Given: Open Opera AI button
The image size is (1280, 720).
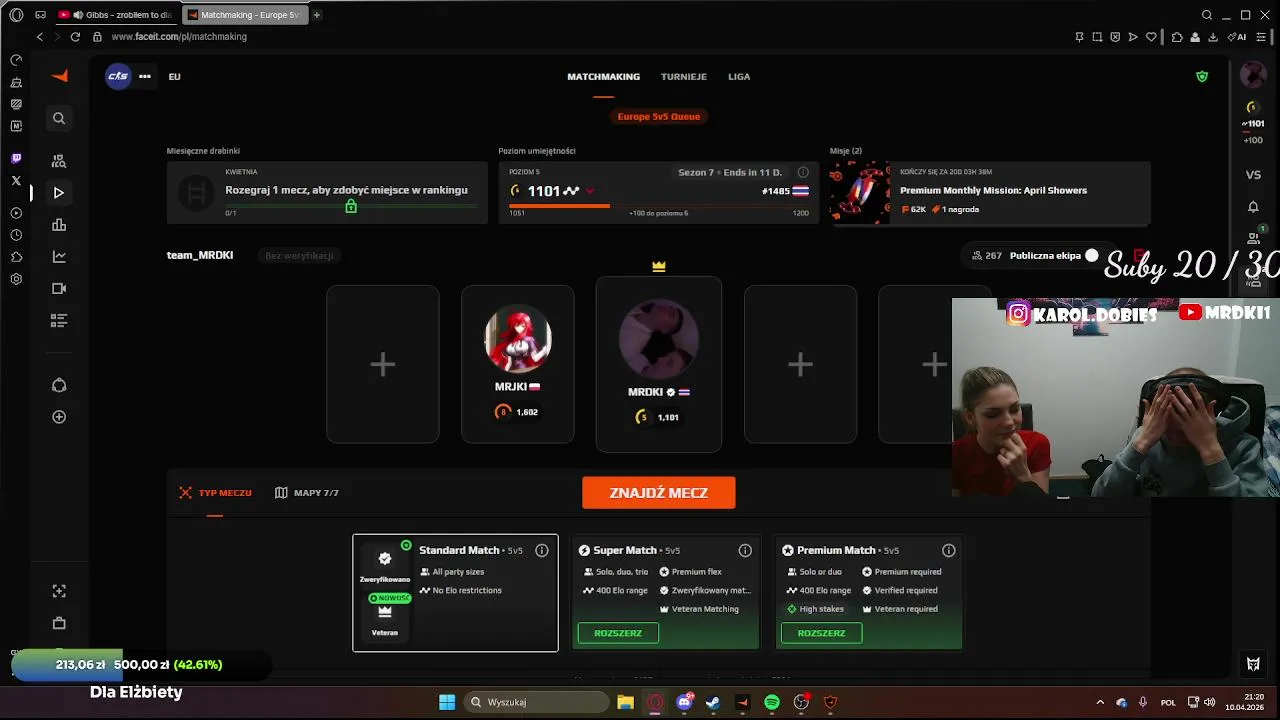Looking at the screenshot, I should pyautogui.click(x=1238, y=37).
